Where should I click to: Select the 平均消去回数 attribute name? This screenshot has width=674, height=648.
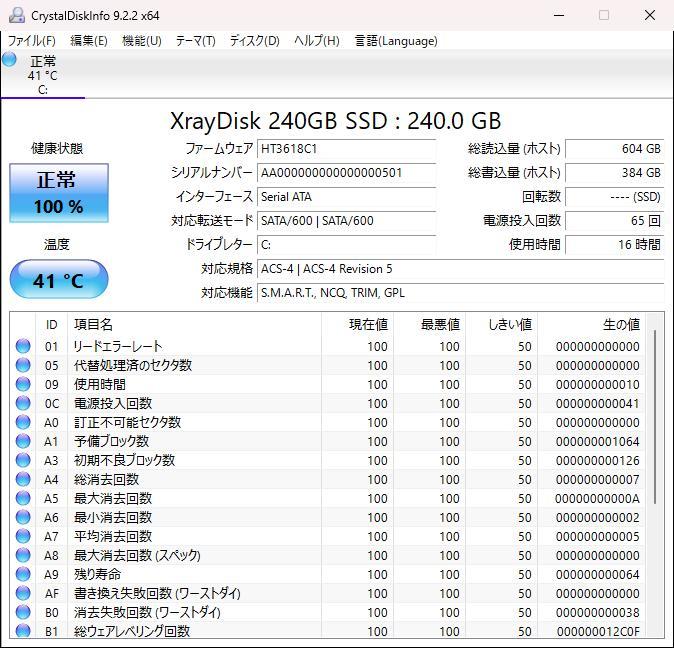(x=113, y=536)
